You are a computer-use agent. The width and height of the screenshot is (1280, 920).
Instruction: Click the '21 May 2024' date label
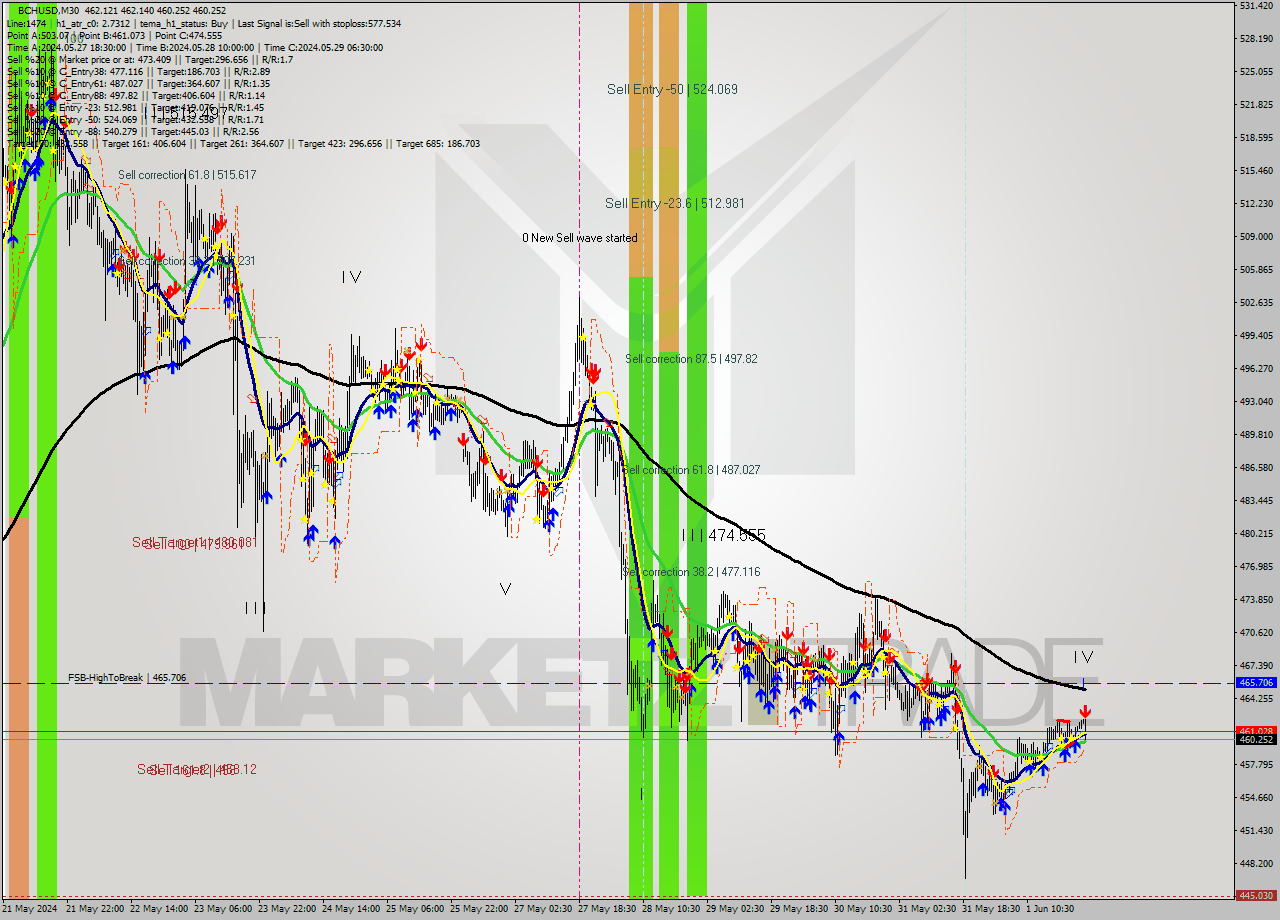(31, 910)
